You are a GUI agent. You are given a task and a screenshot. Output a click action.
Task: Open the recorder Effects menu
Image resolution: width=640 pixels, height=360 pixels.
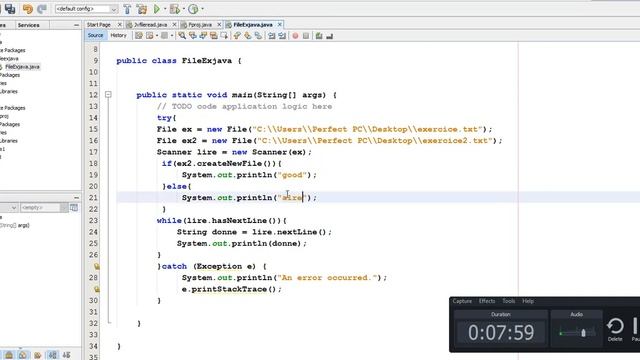tap(487, 301)
